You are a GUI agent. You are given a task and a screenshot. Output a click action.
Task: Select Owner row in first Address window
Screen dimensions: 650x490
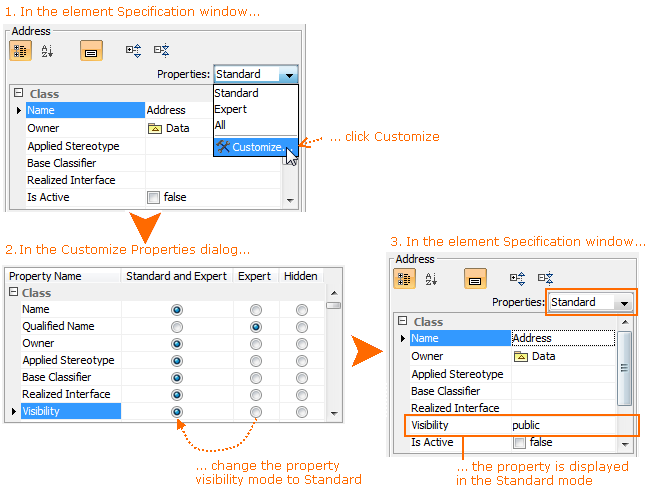(85, 129)
